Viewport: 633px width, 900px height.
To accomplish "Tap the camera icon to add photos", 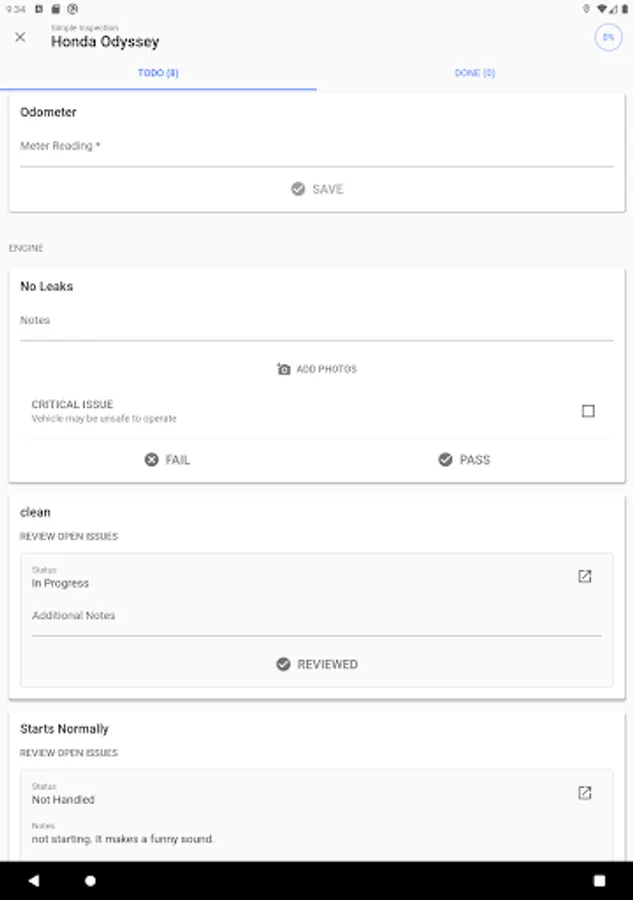I will [x=284, y=369].
